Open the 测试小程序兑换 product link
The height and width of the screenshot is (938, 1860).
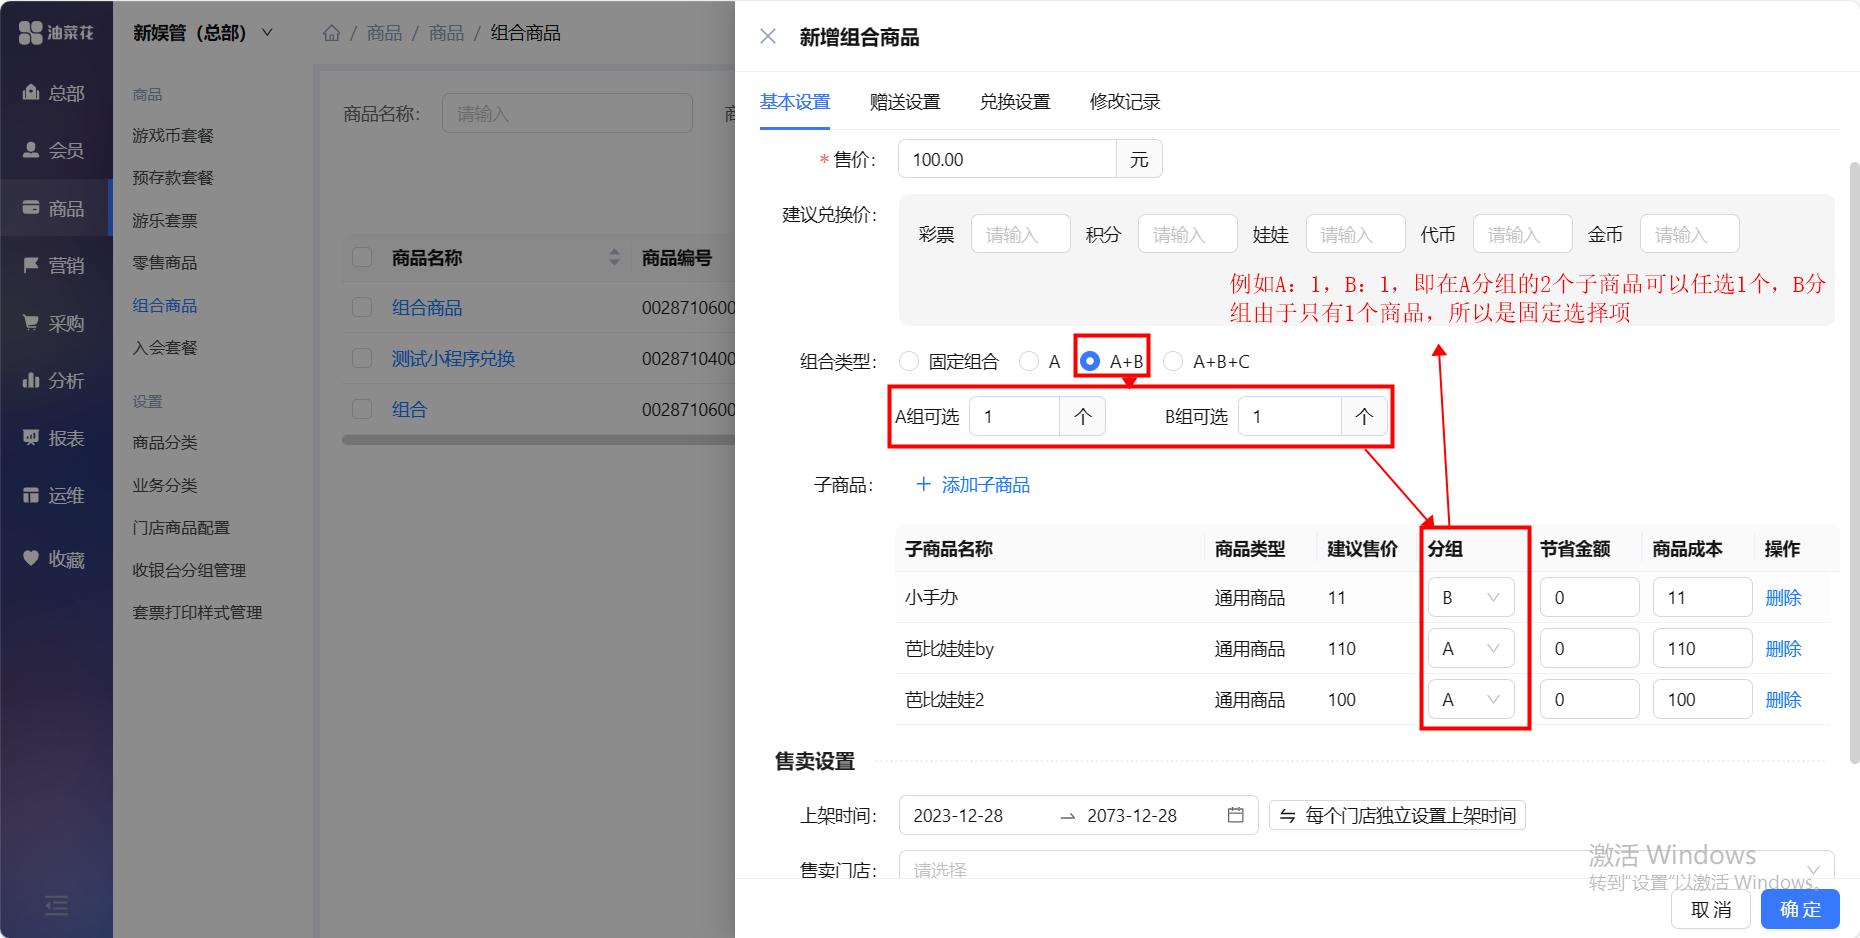pyautogui.click(x=453, y=358)
